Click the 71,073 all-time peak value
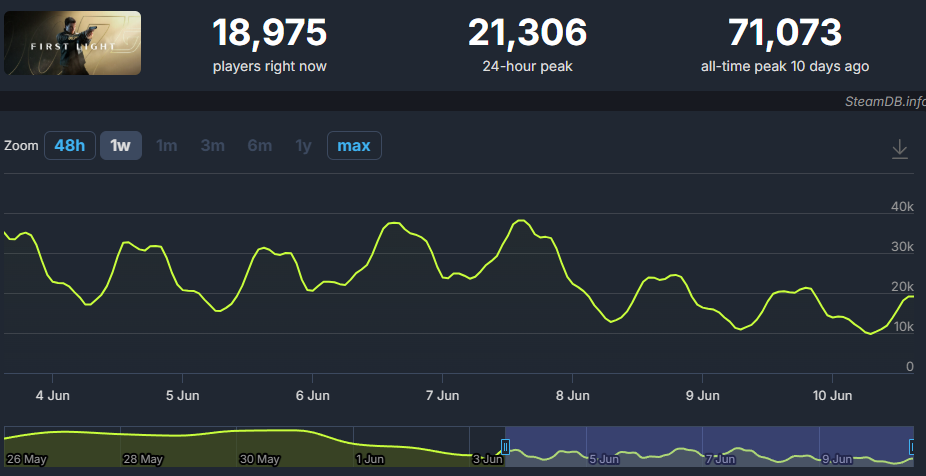Viewport: 926px width, 476px height. pos(785,32)
